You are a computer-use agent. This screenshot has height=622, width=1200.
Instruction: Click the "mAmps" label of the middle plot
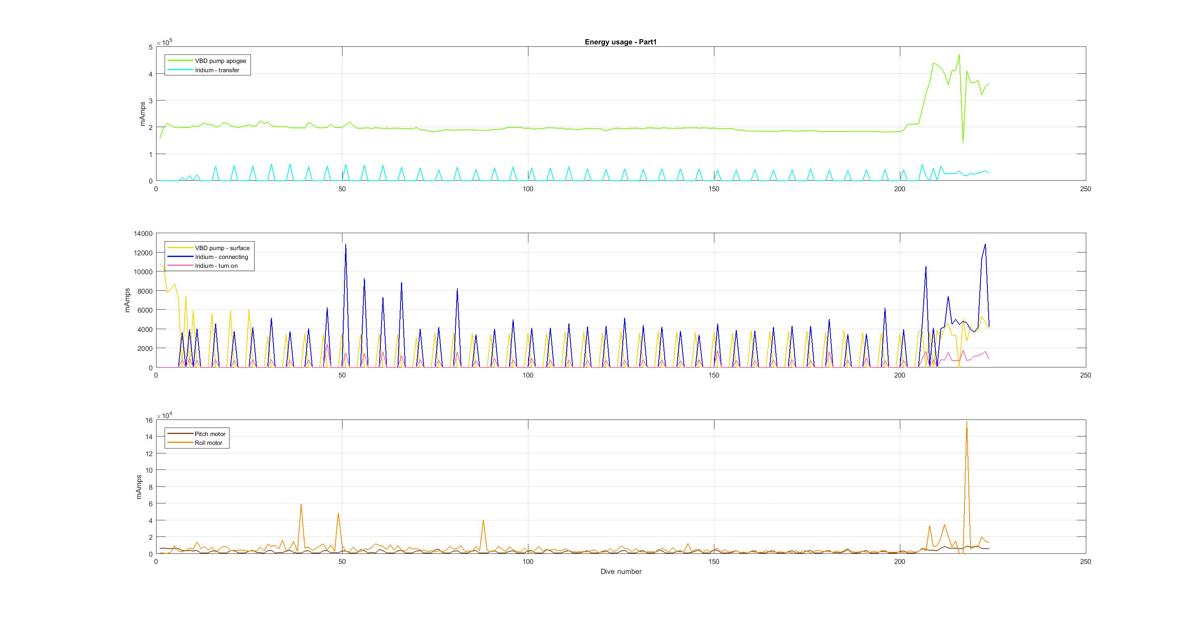[127, 300]
